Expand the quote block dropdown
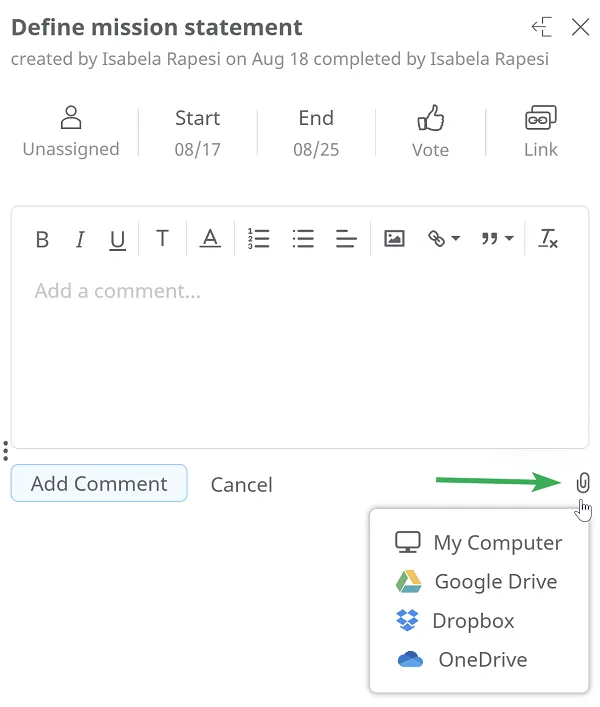The image size is (600, 707). coord(497,238)
